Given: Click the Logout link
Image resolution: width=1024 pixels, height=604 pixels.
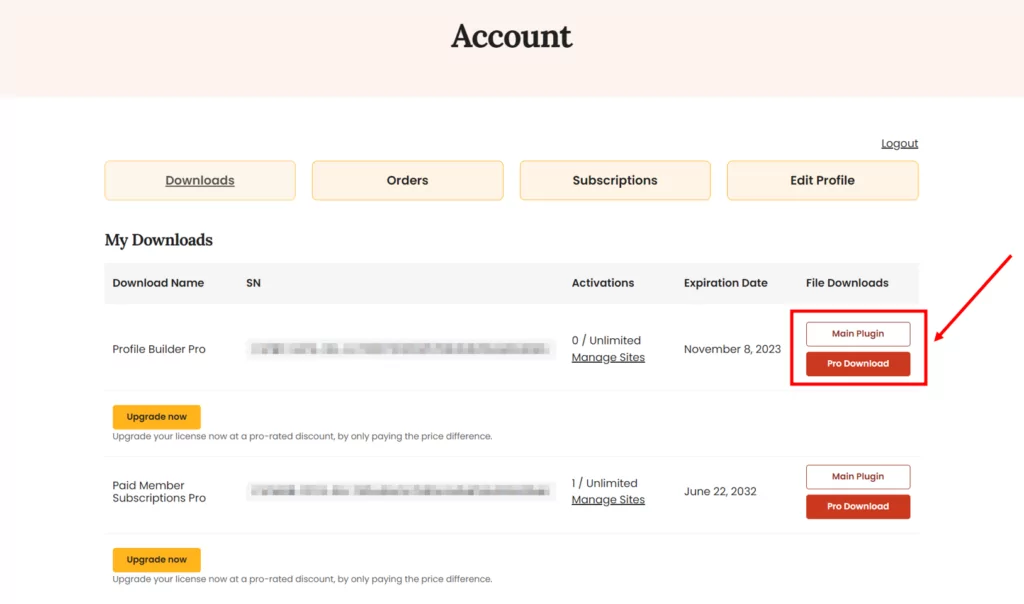Looking at the screenshot, I should (x=899, y=144).
